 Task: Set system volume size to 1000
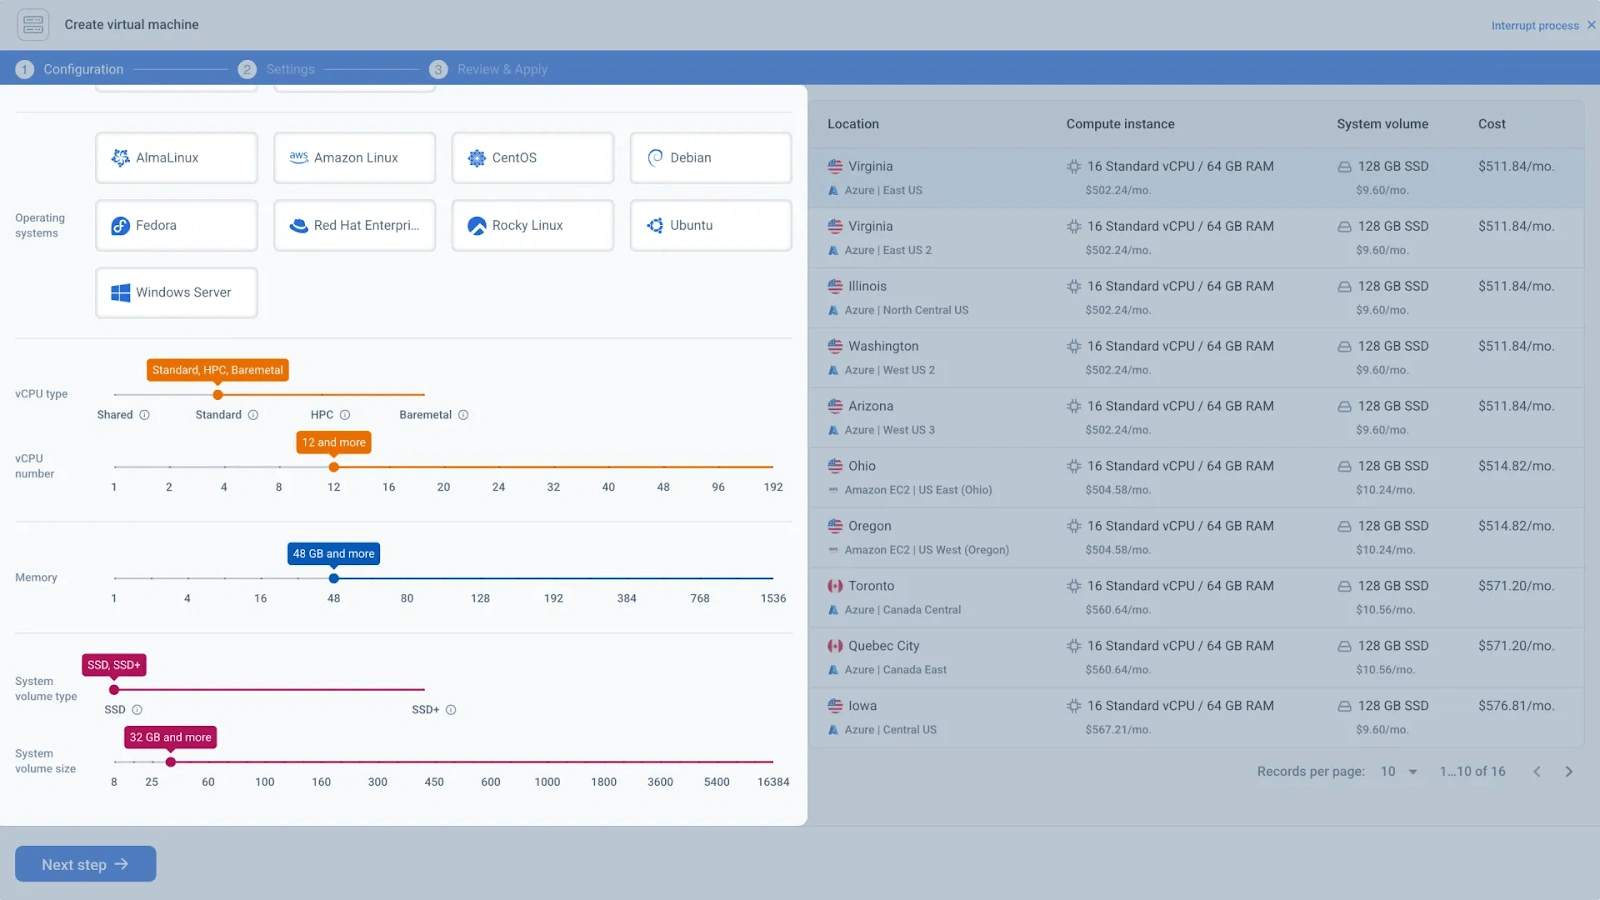click(547, 762)
